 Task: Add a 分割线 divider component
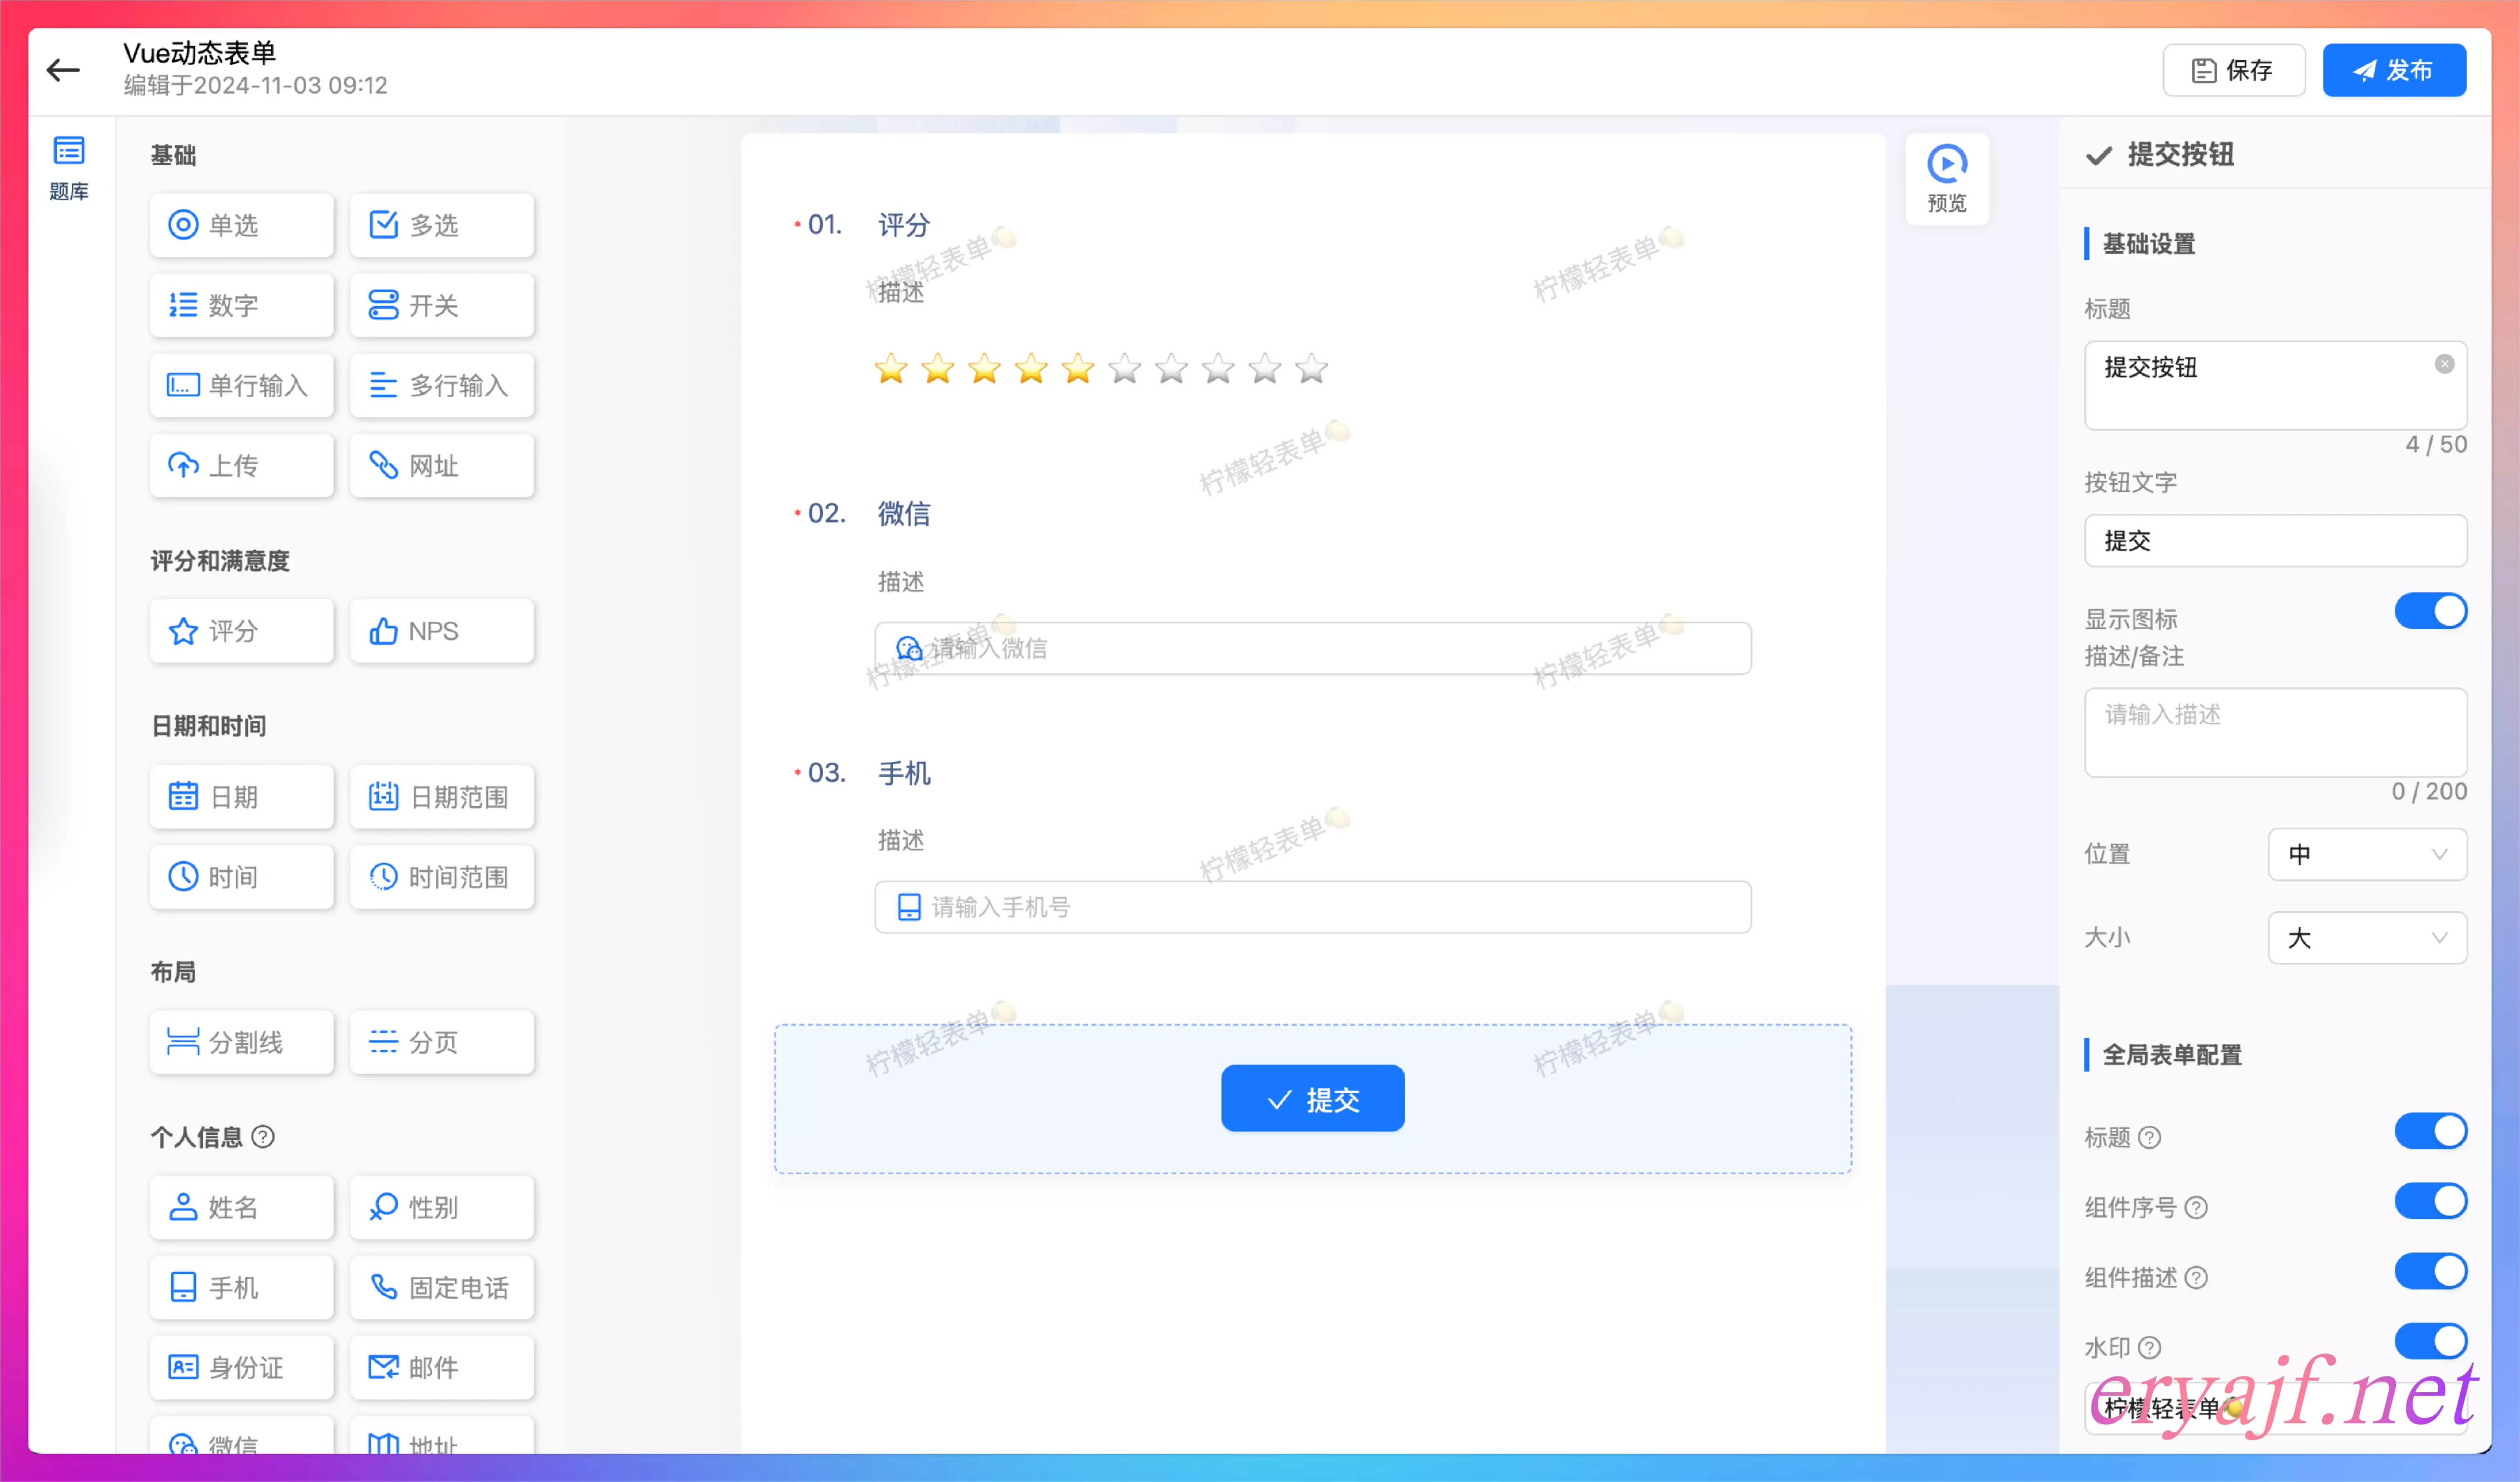(242, 1042)
